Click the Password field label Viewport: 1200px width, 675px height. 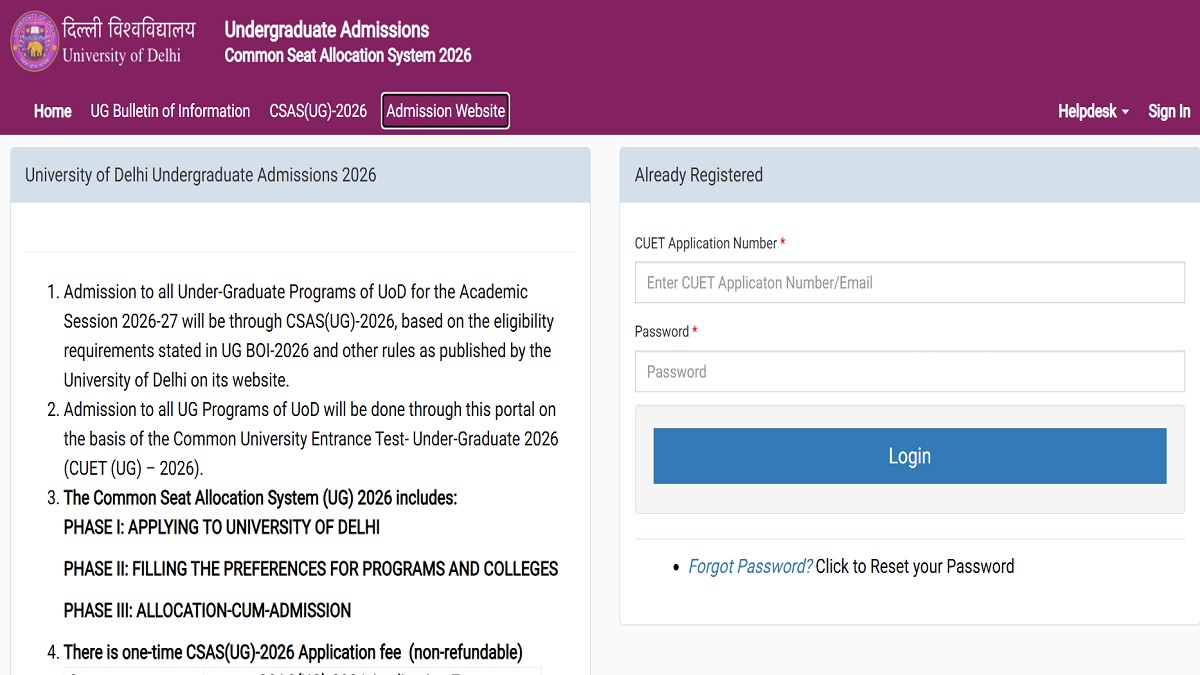pos(662,331)
